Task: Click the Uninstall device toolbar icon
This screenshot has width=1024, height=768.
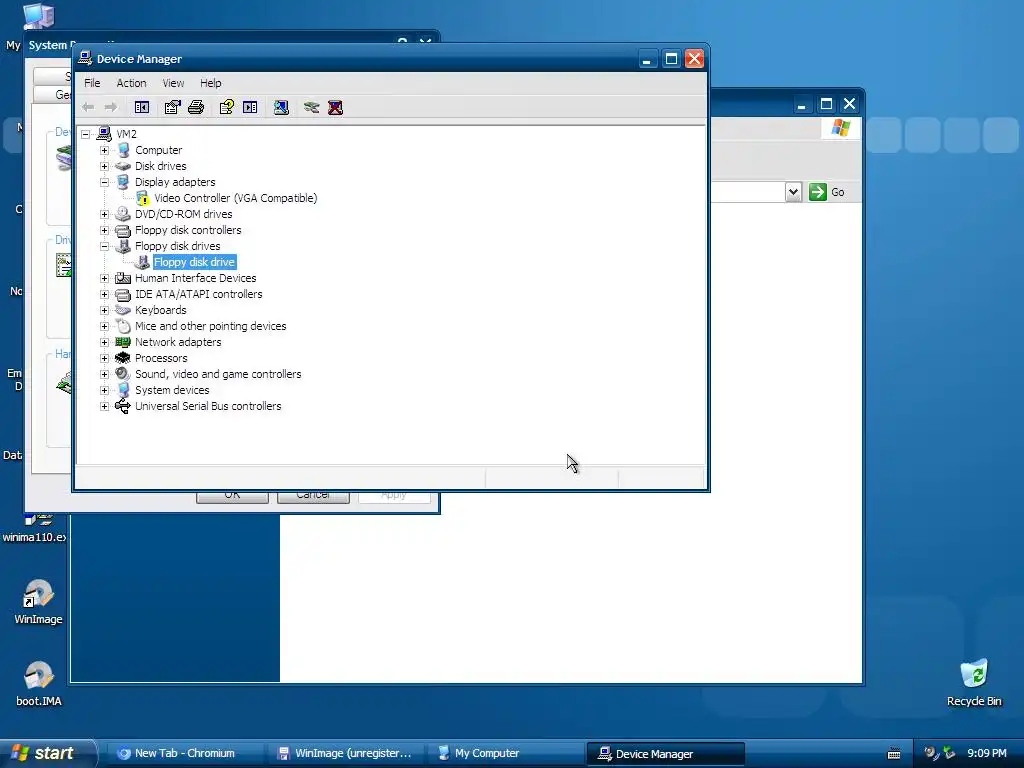Action: tap(335, 107)
